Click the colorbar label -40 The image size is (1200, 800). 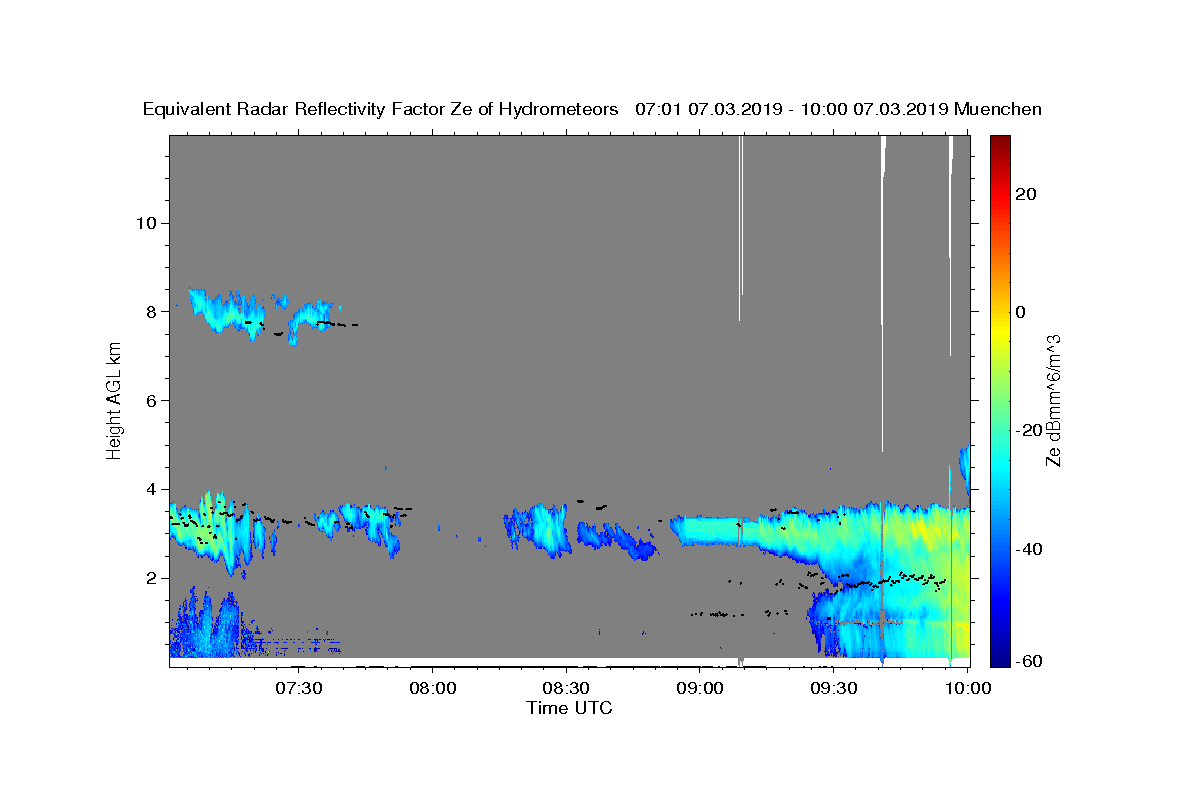[1031, 549]
